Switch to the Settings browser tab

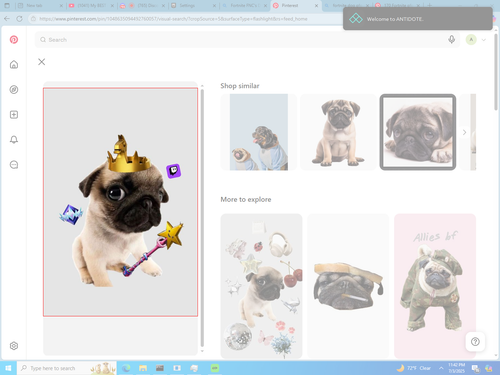[x=193, y=6]
